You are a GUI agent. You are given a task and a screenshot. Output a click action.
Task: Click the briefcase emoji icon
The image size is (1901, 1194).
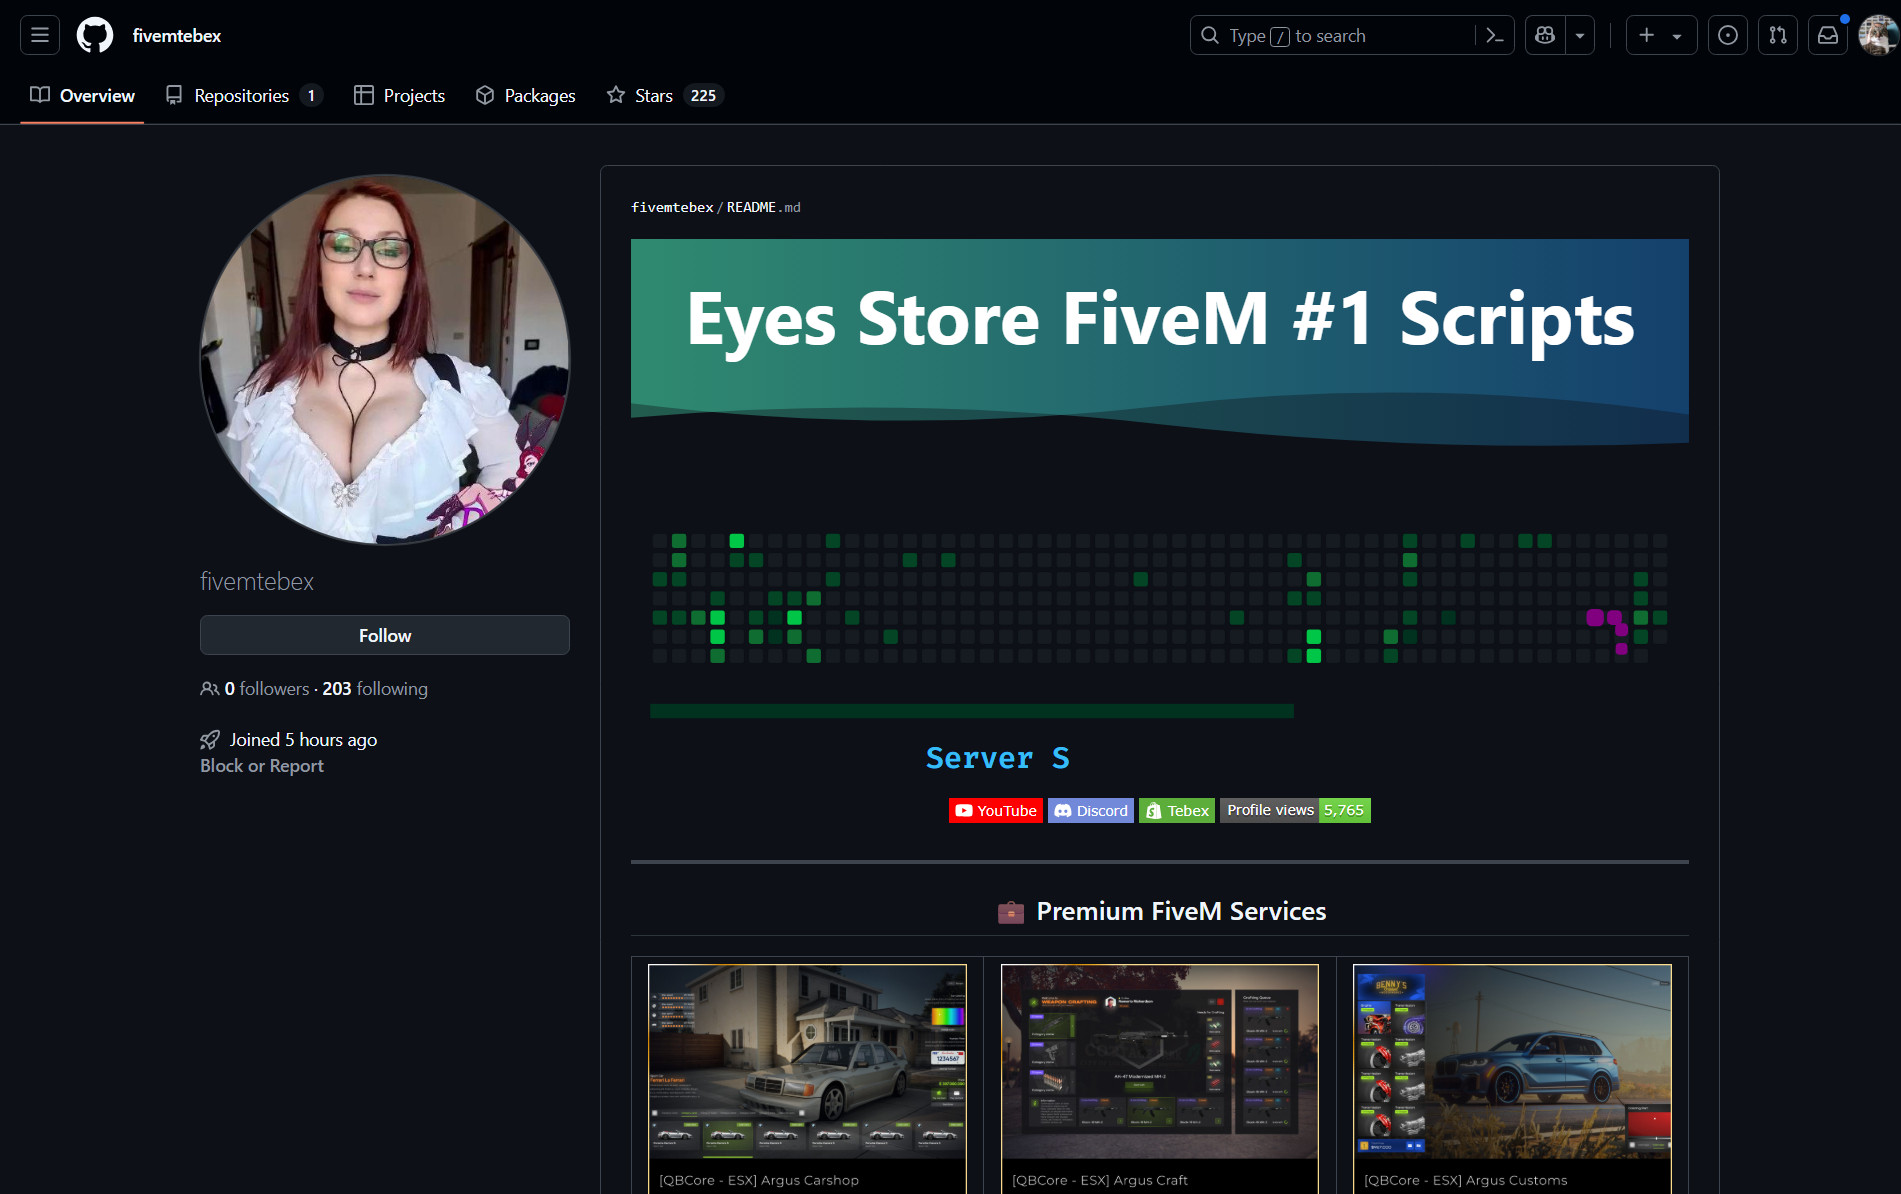click(x=1011, y=912)
